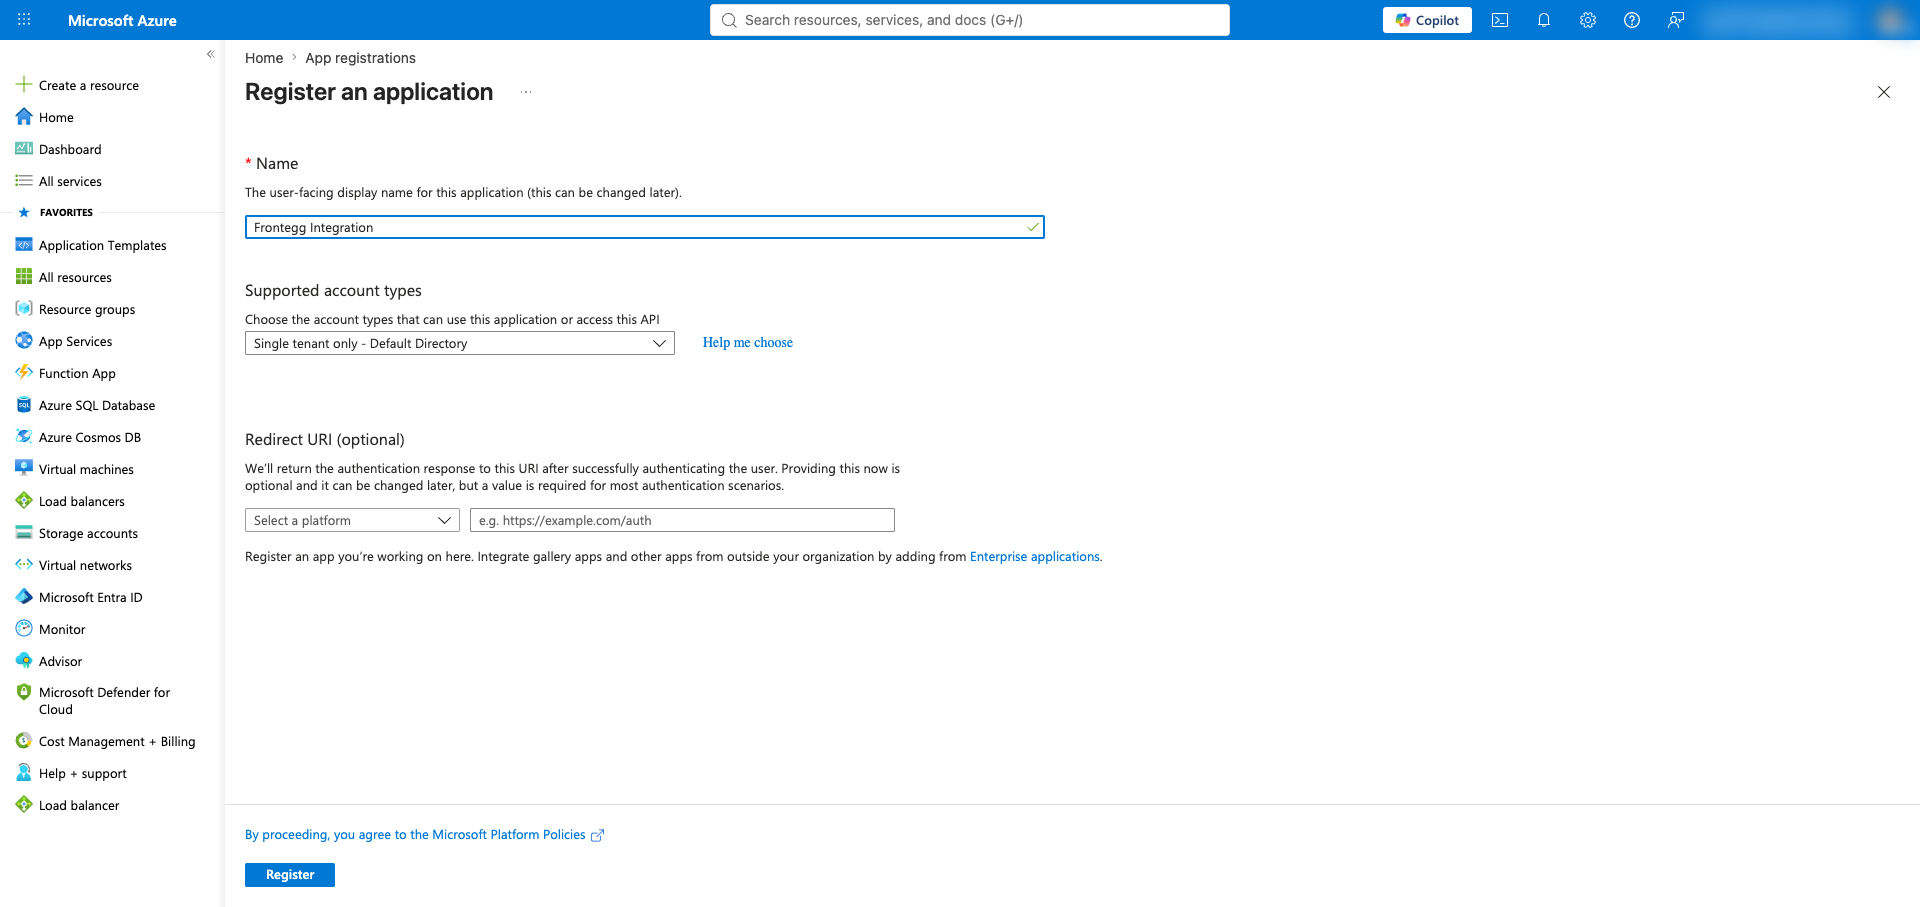Click the Help + support icon
The height and width of the screenshot is (907, 1920).
click(24, 773)
